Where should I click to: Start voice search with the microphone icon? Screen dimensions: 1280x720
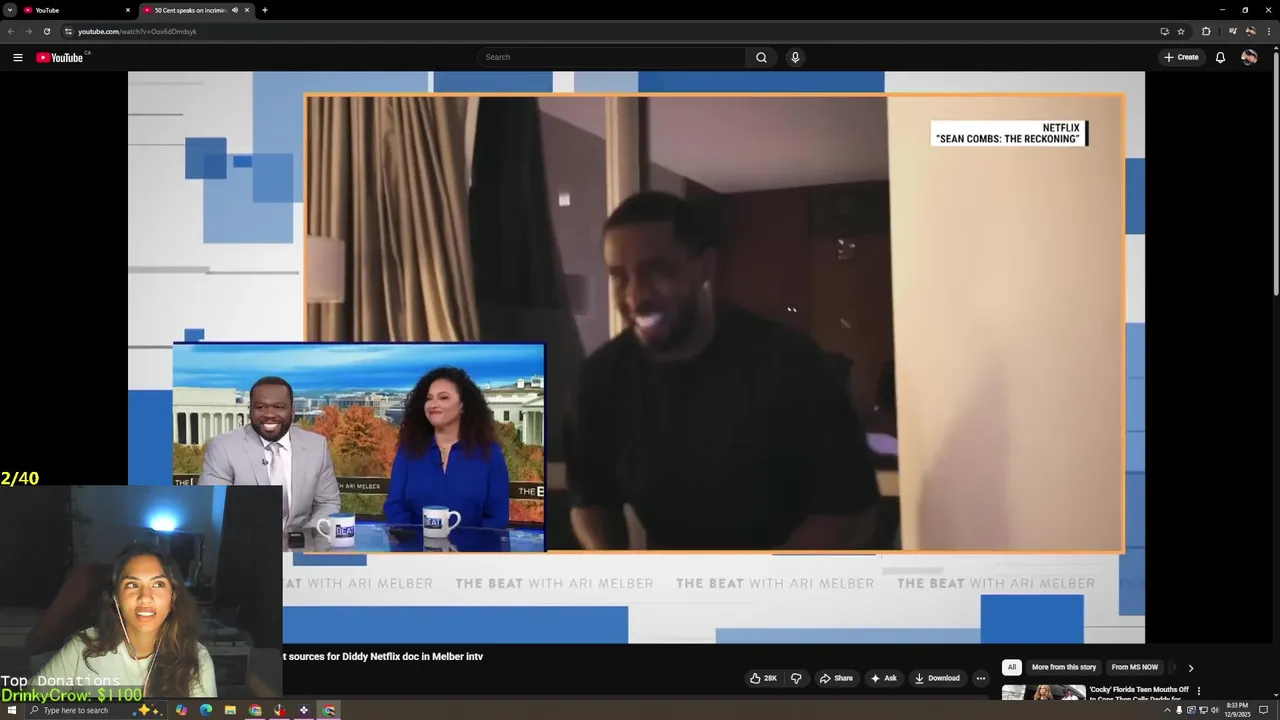tap(795, 57)
